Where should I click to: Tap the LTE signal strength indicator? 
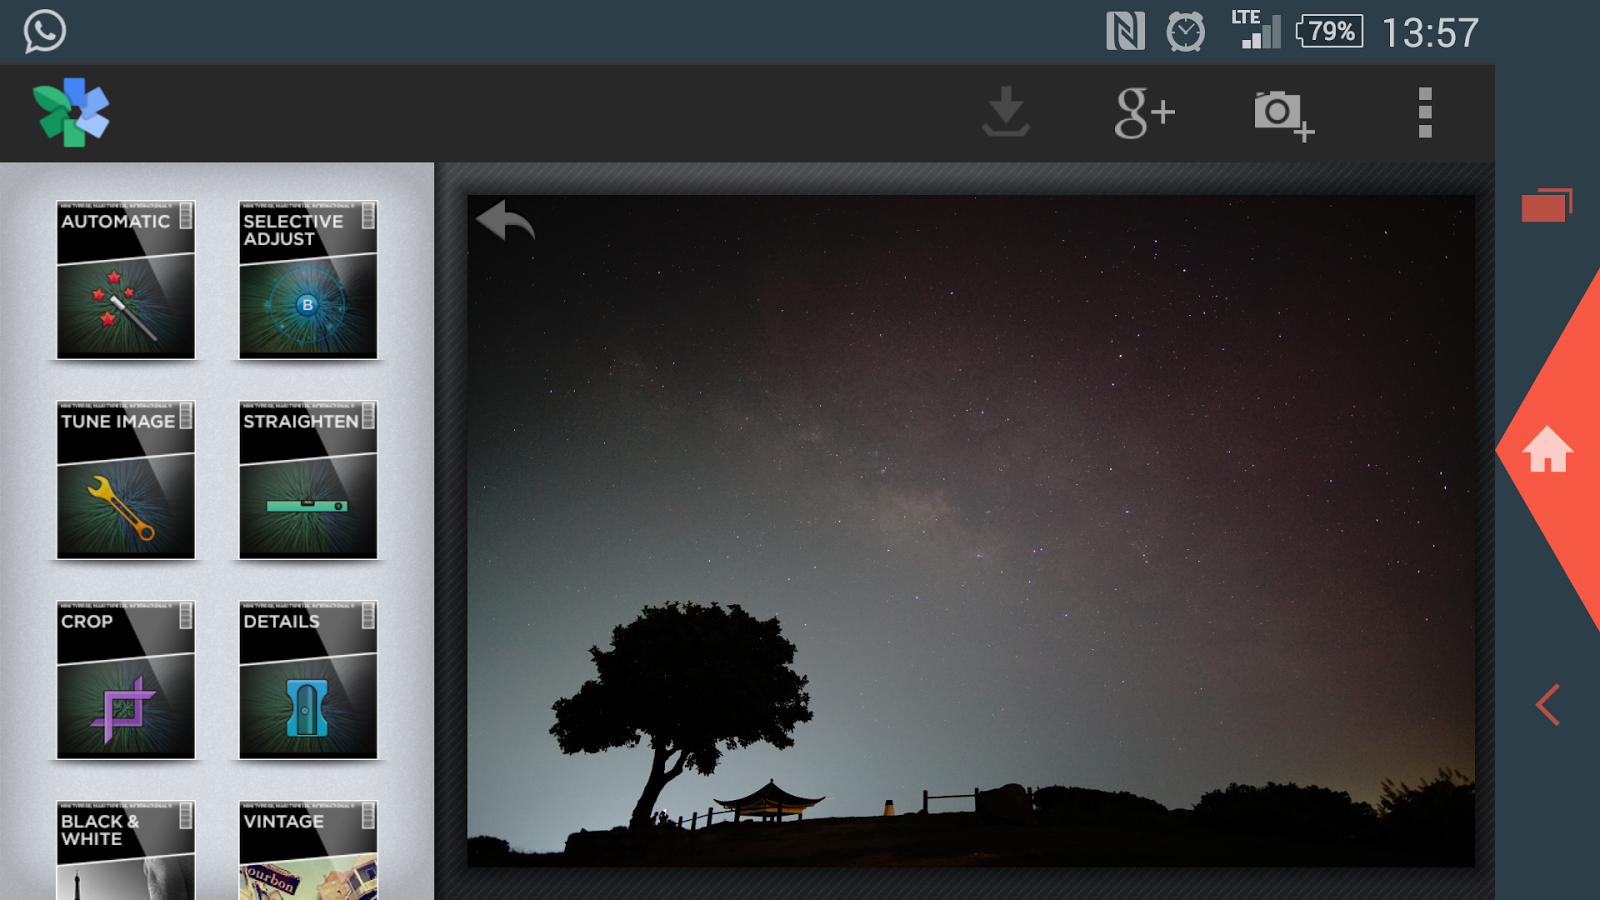point(1257,30)
